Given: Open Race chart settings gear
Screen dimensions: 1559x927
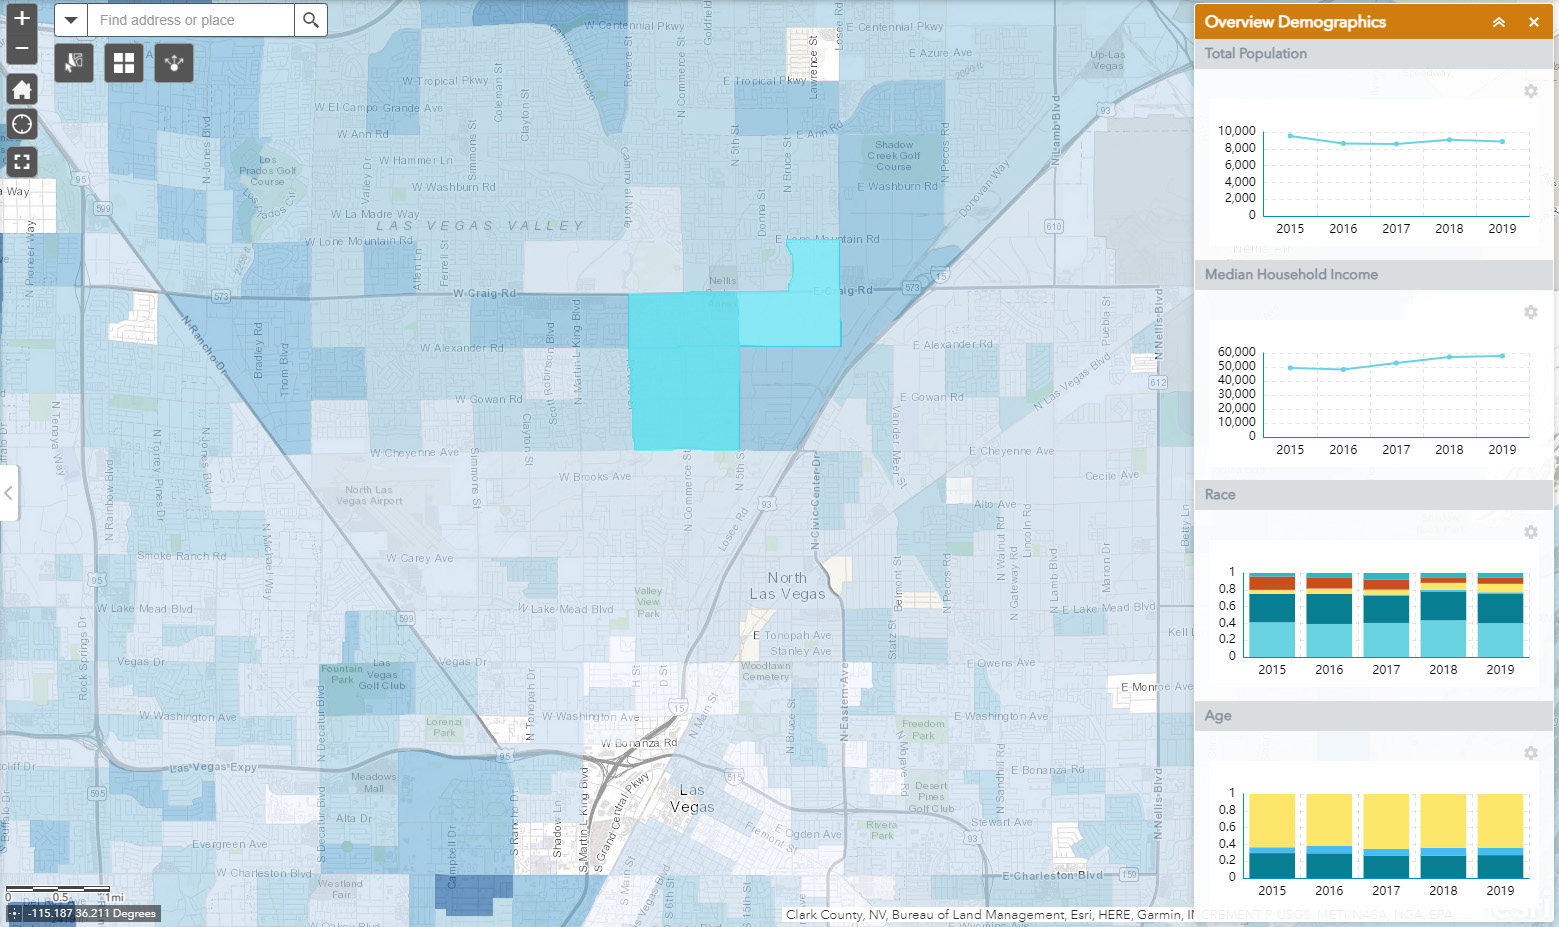Looking at the screenshot, I should [x=1530, y=532].
